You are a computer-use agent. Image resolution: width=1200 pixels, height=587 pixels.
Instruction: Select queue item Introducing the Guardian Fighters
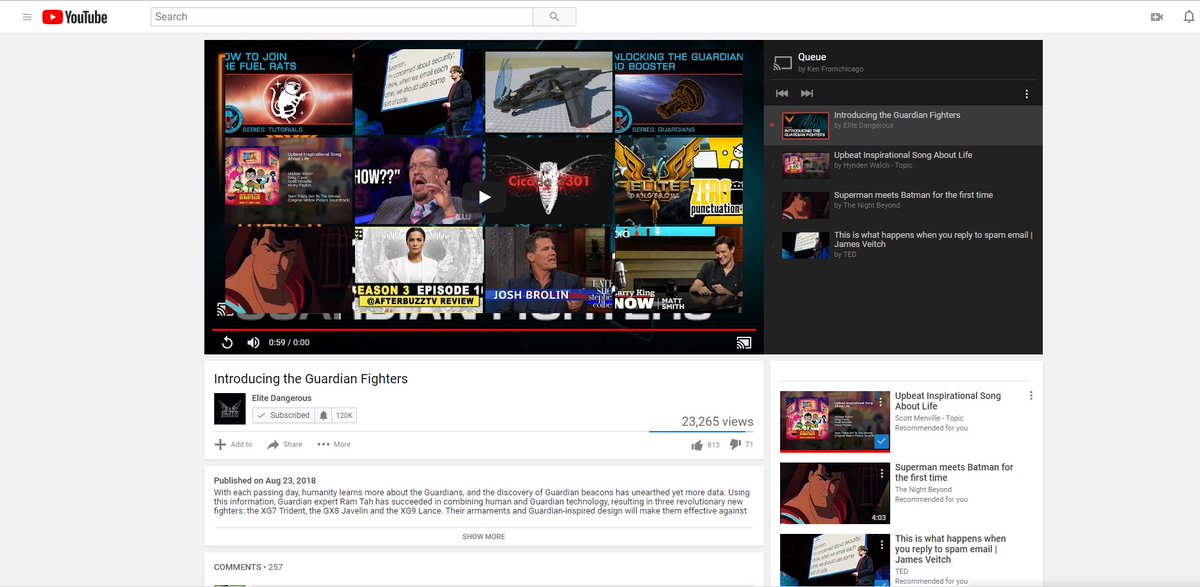click(903, 125)
